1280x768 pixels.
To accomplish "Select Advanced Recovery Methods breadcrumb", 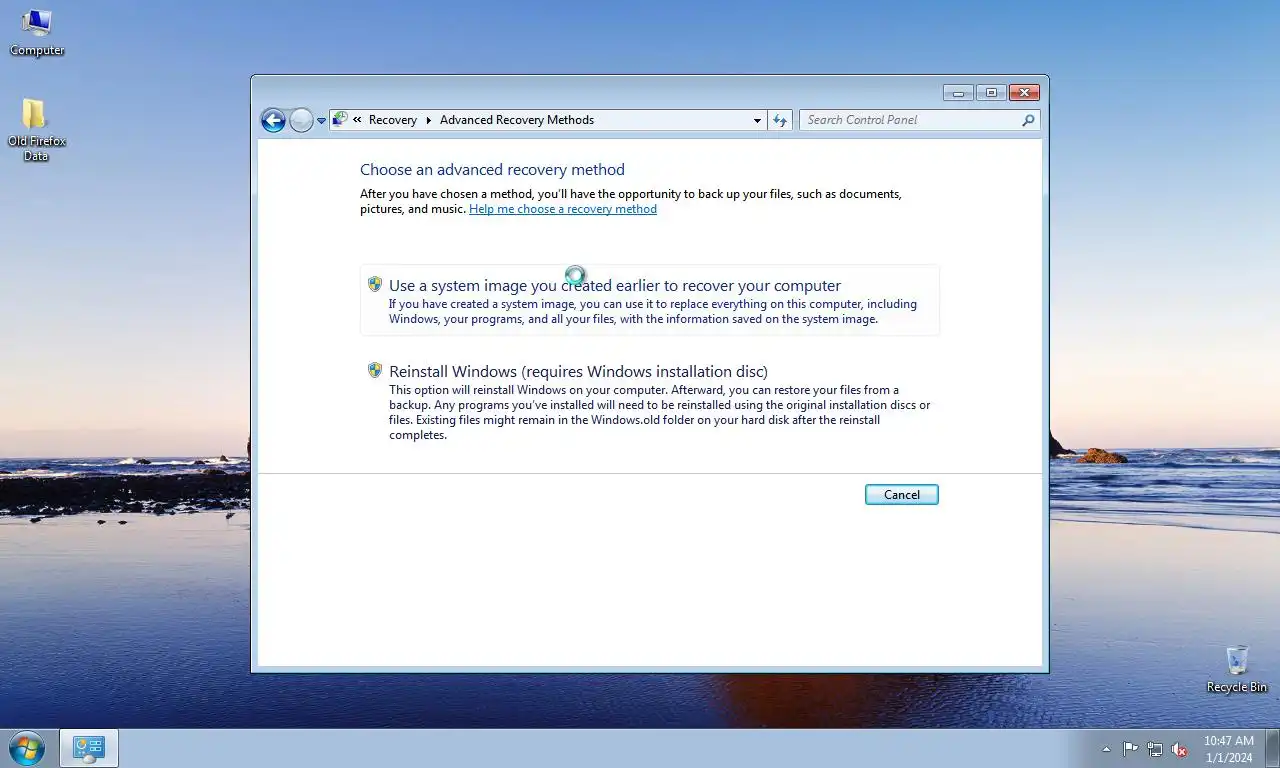I will [x=517, y=120].
